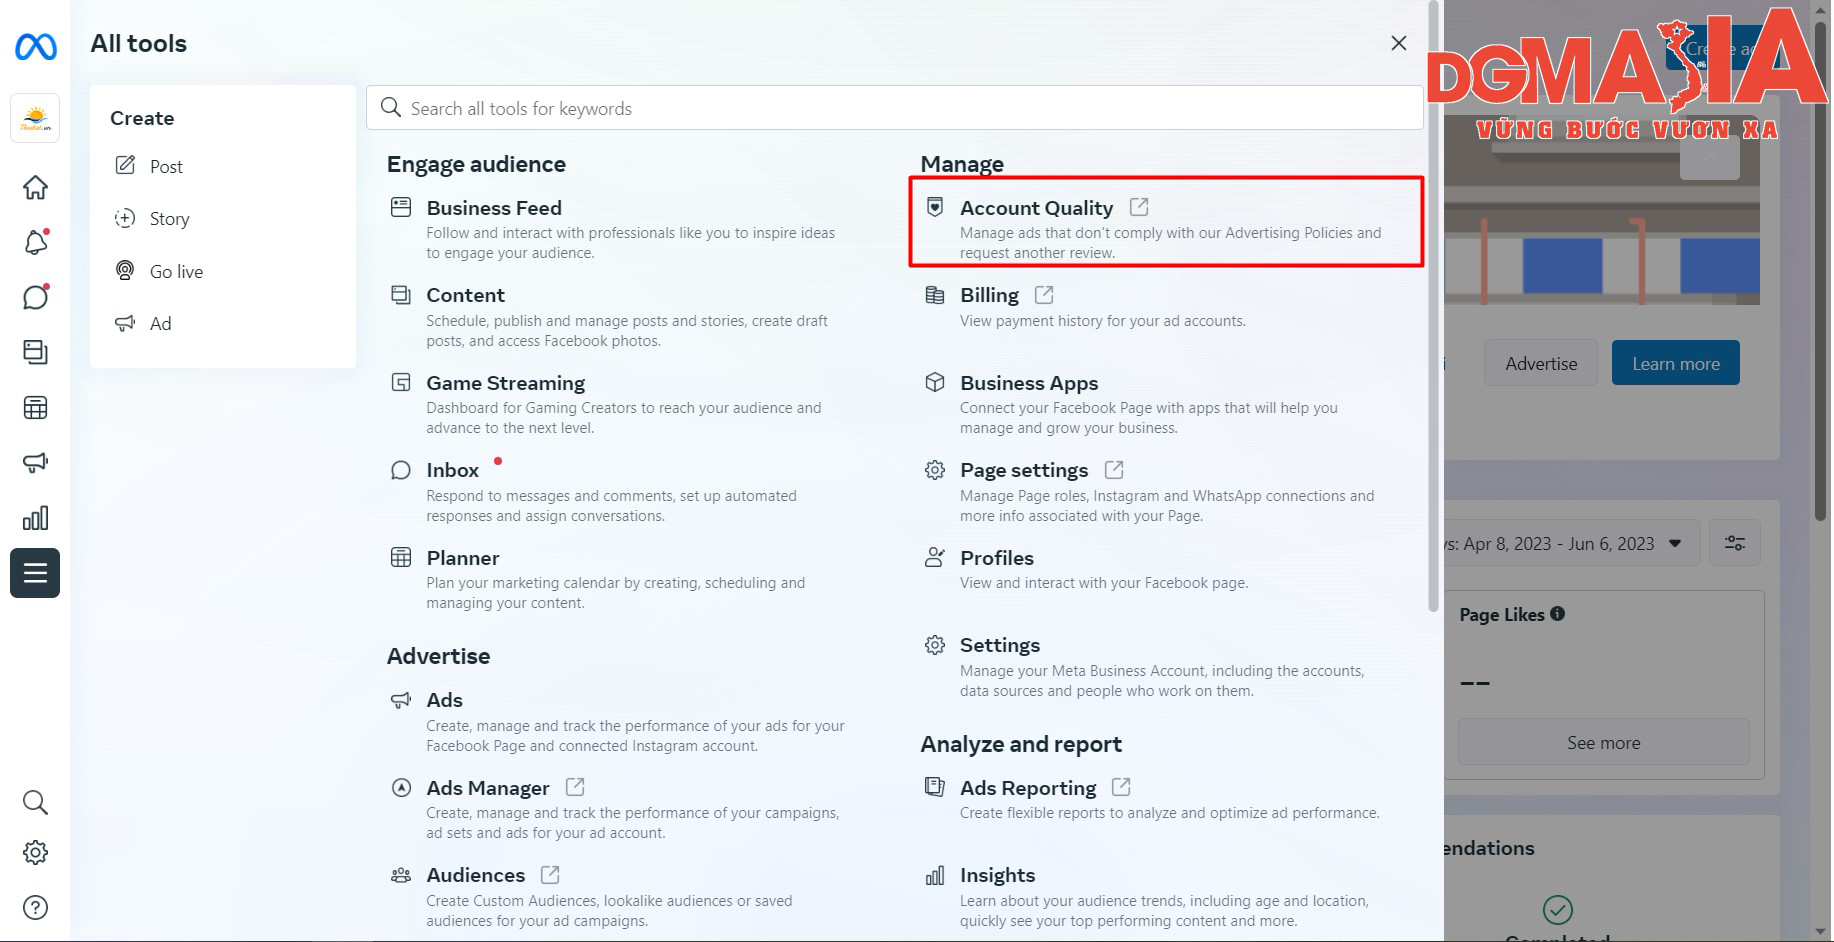
Task: Go to Home in the left sidebar
Action: (35, 187)
